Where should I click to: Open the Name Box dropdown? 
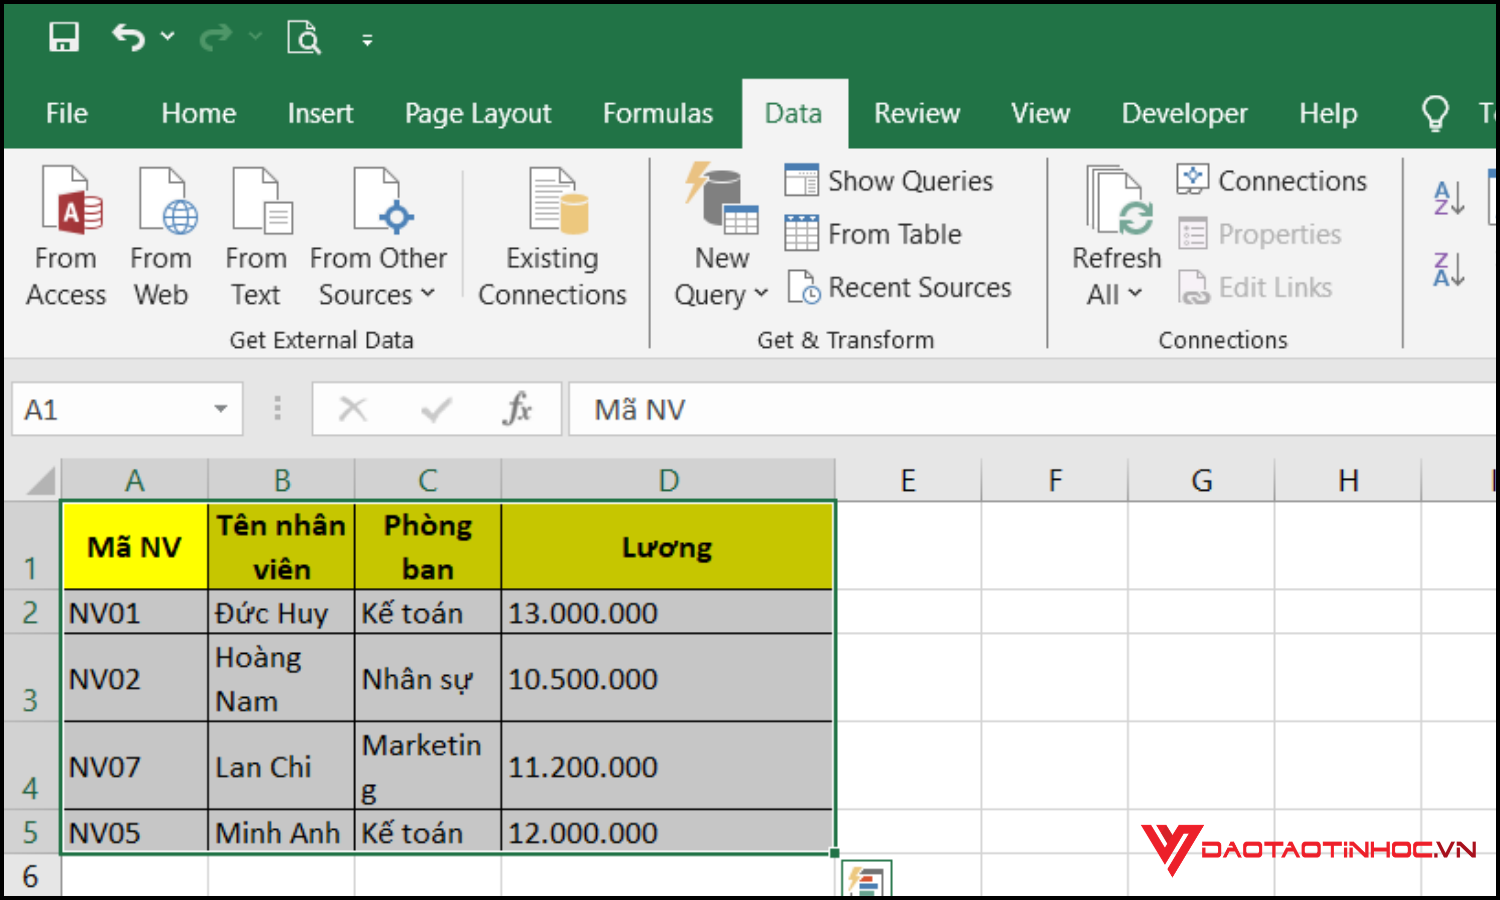[221, 409]
